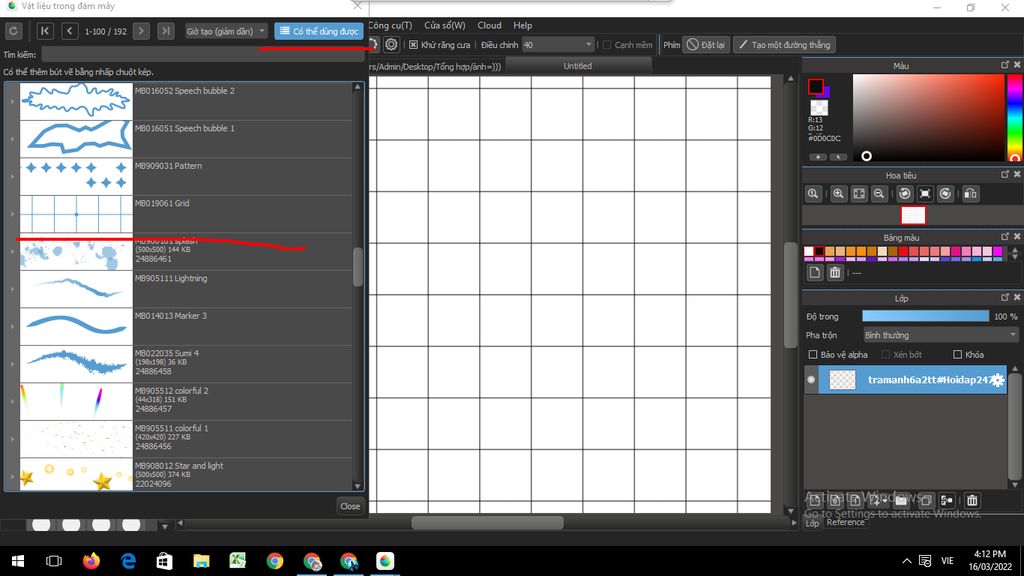This screenshot has height=576, width=1024.
Task: Click the zoom in icon in navigator
Action: [x=838, y=193]
